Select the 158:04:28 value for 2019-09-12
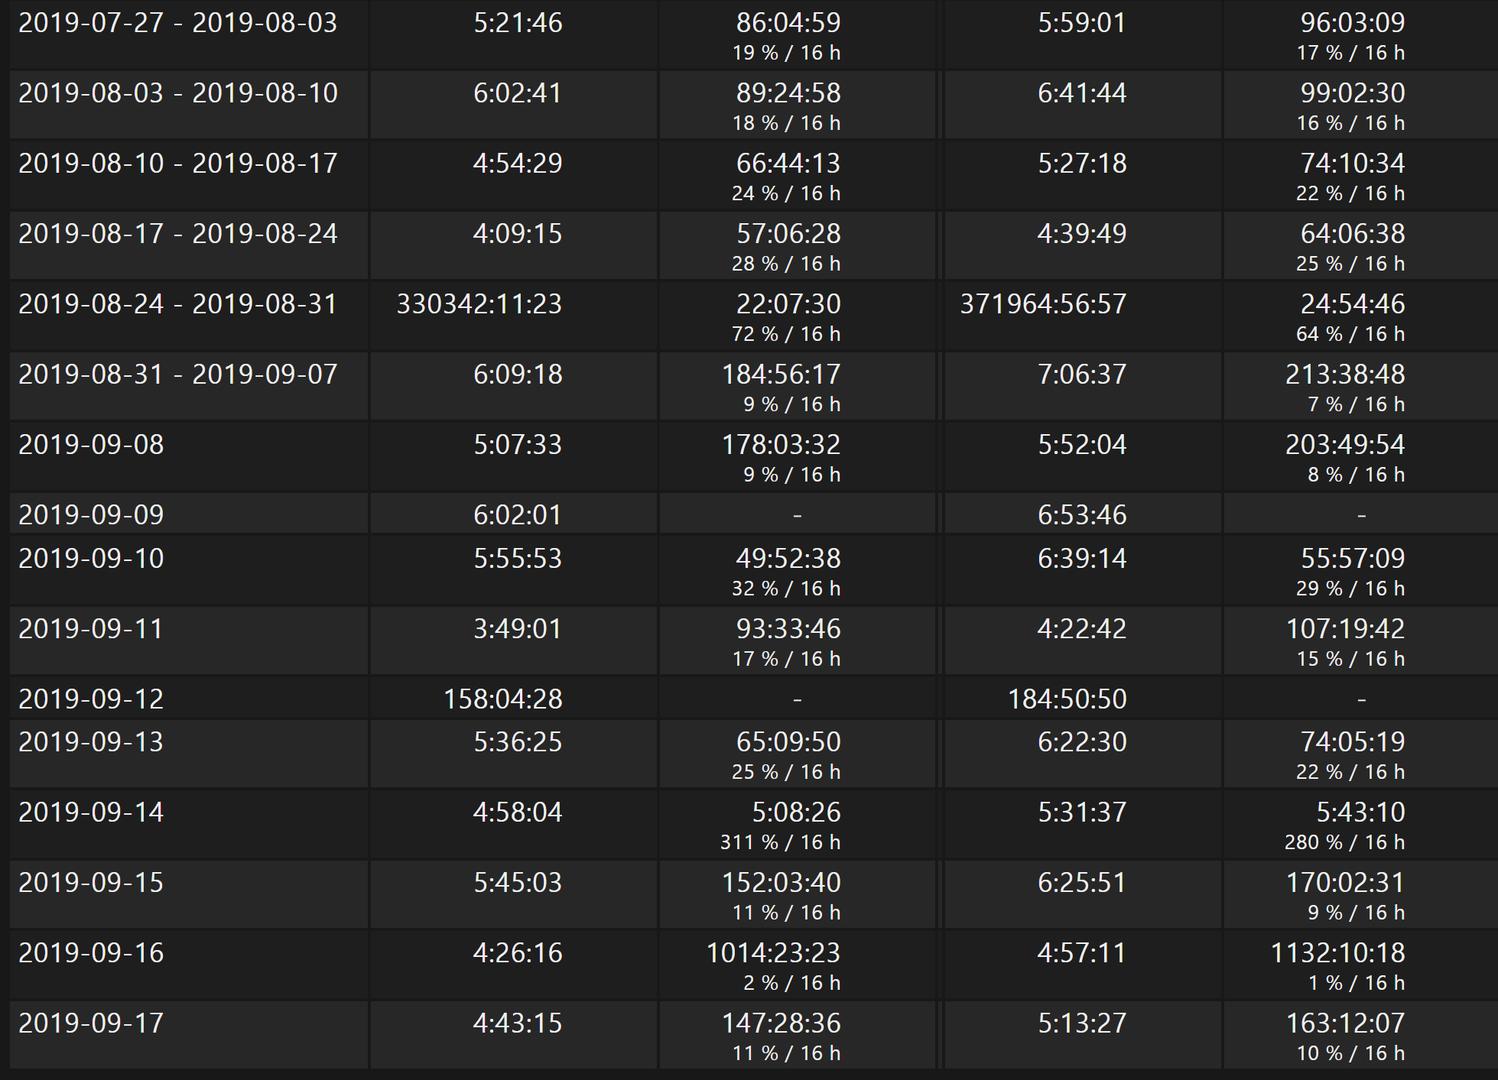 (503, 699)
